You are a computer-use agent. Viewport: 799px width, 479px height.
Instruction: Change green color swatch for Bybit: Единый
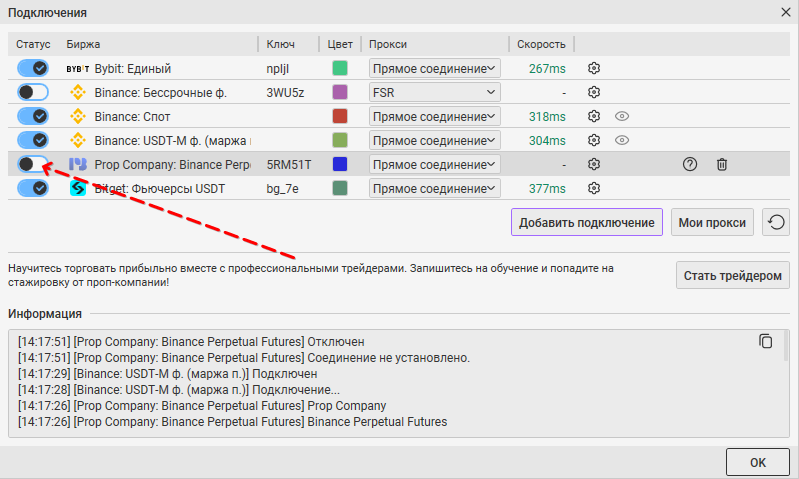340,68
